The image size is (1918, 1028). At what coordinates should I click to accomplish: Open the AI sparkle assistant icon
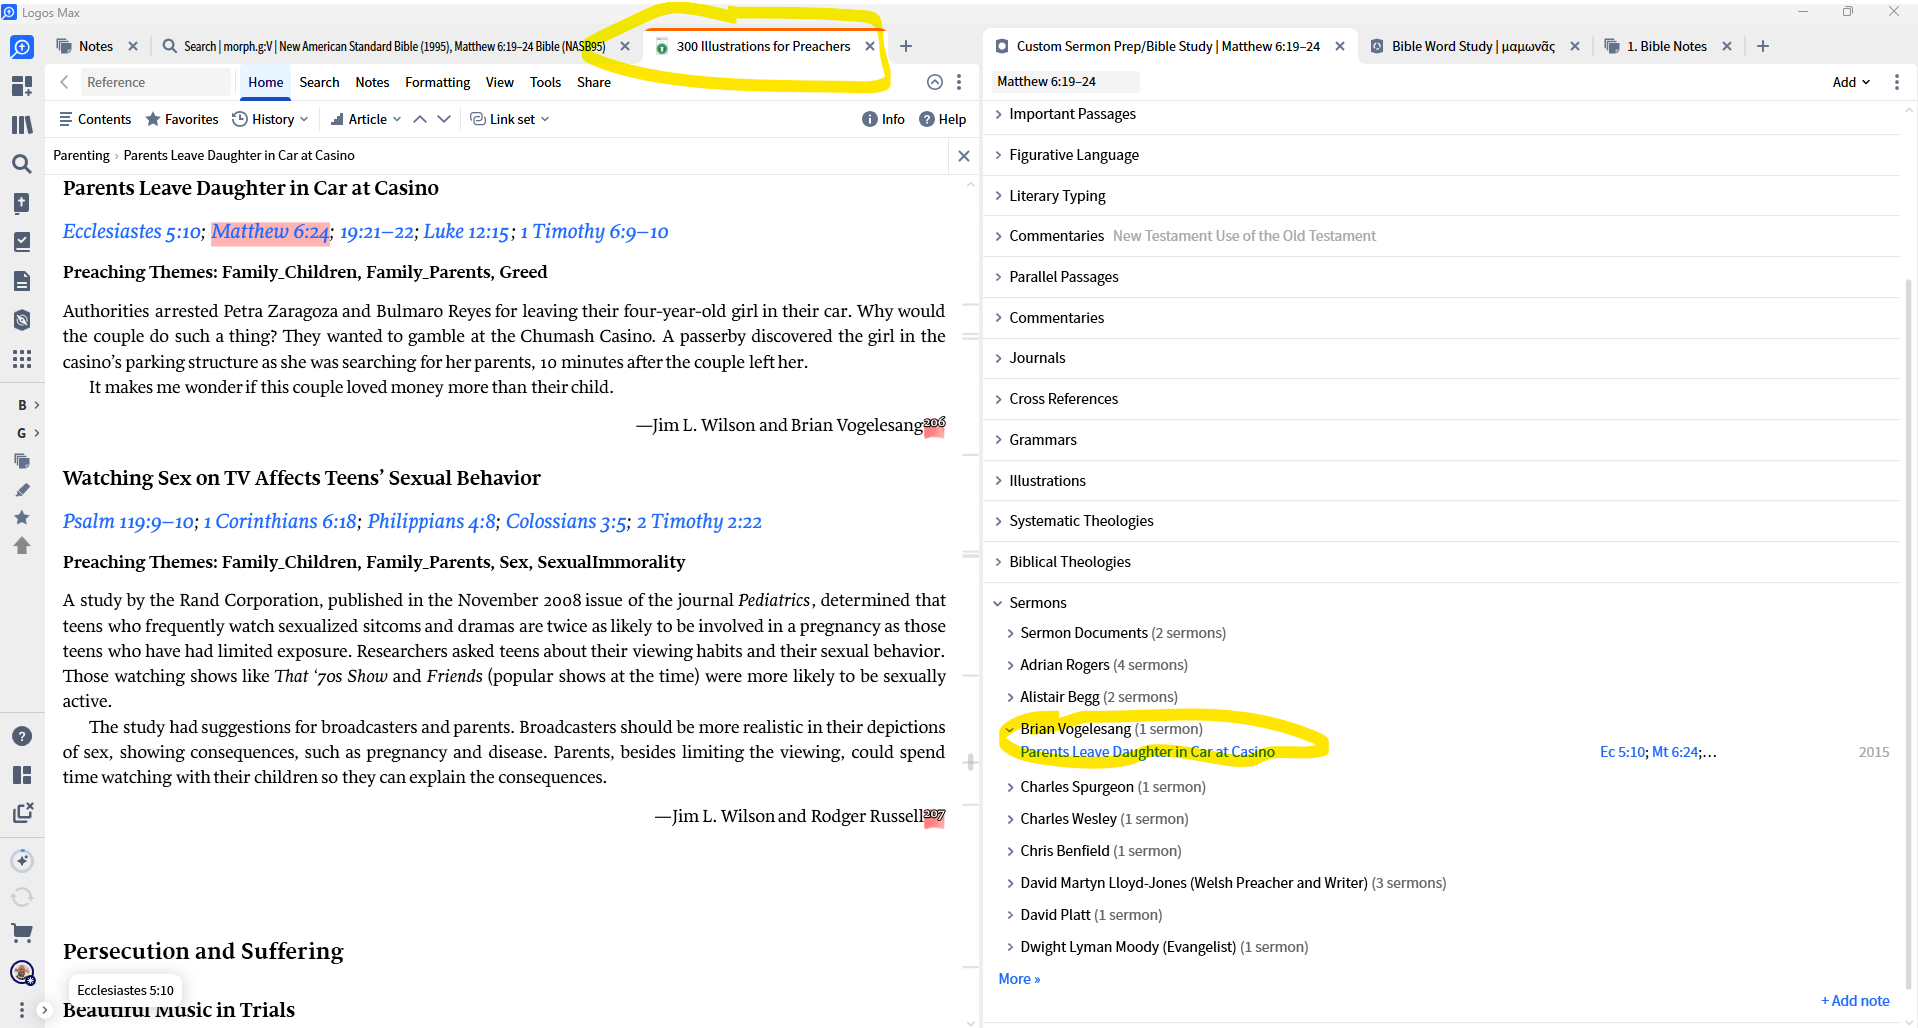(x=21, y=860)
